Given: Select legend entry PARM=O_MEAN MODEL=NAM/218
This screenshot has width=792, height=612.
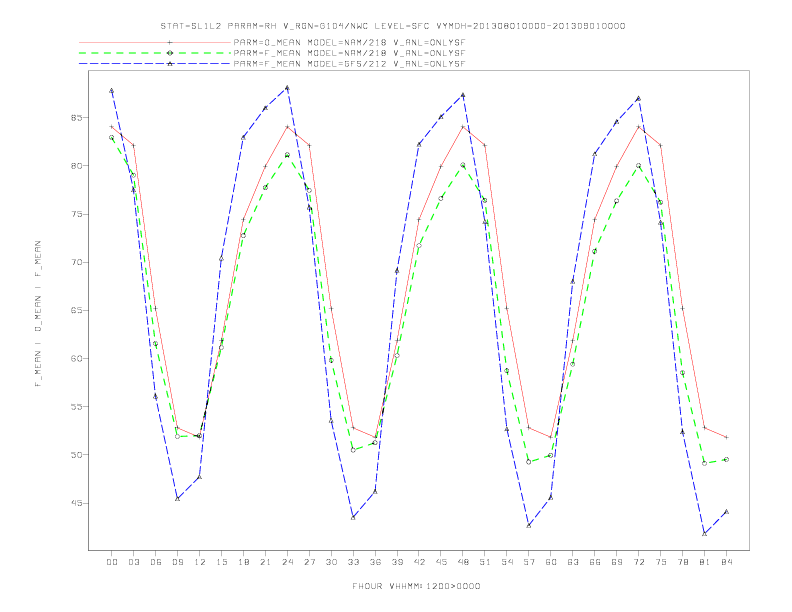Looking at the screenshot, I should coord(349,42).
